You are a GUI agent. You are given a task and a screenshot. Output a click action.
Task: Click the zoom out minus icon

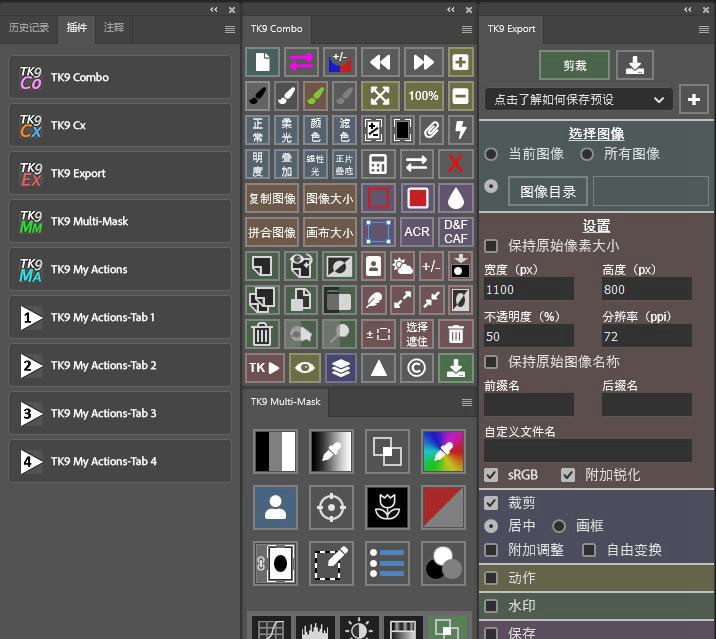pos(460,96)
